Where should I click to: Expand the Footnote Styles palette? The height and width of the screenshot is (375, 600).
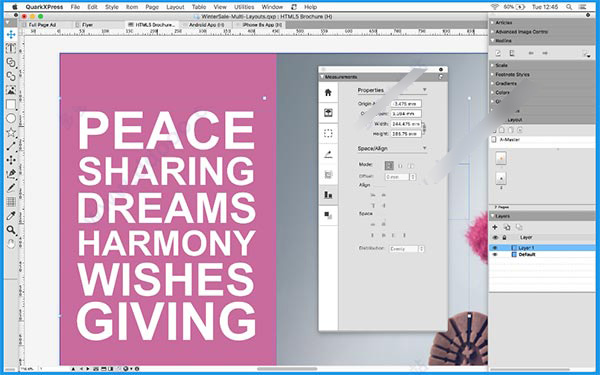[x=512, y=74]
